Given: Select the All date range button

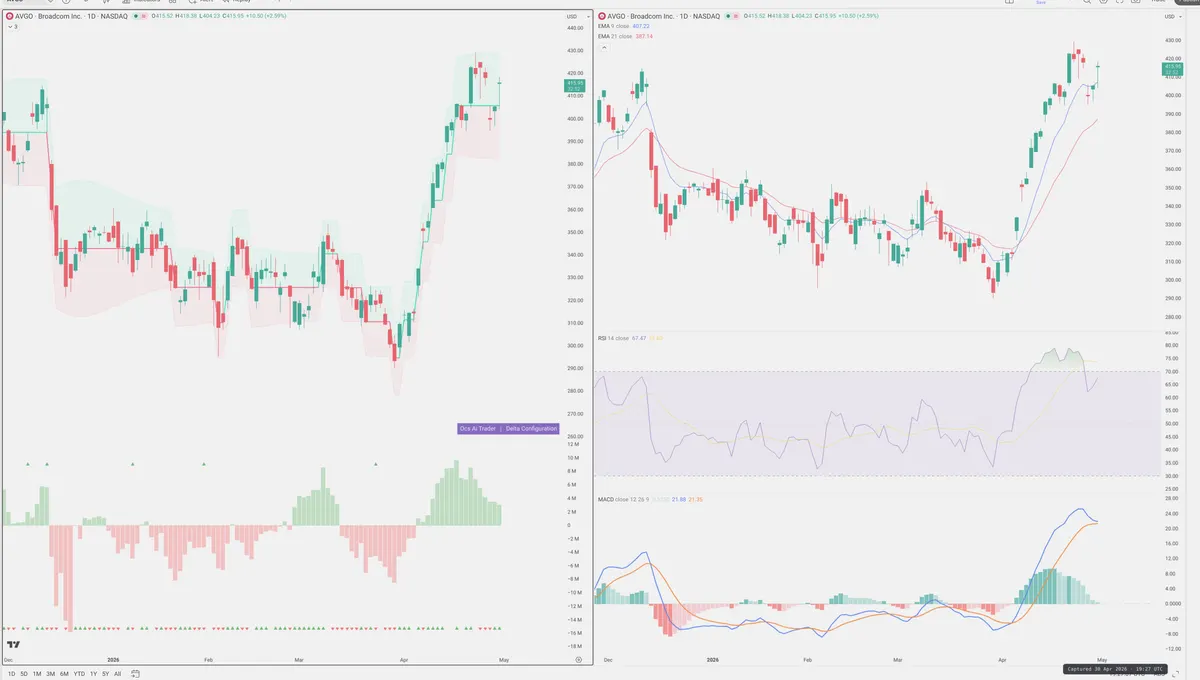Looking at the screenshot, I should tap(117, 674).
